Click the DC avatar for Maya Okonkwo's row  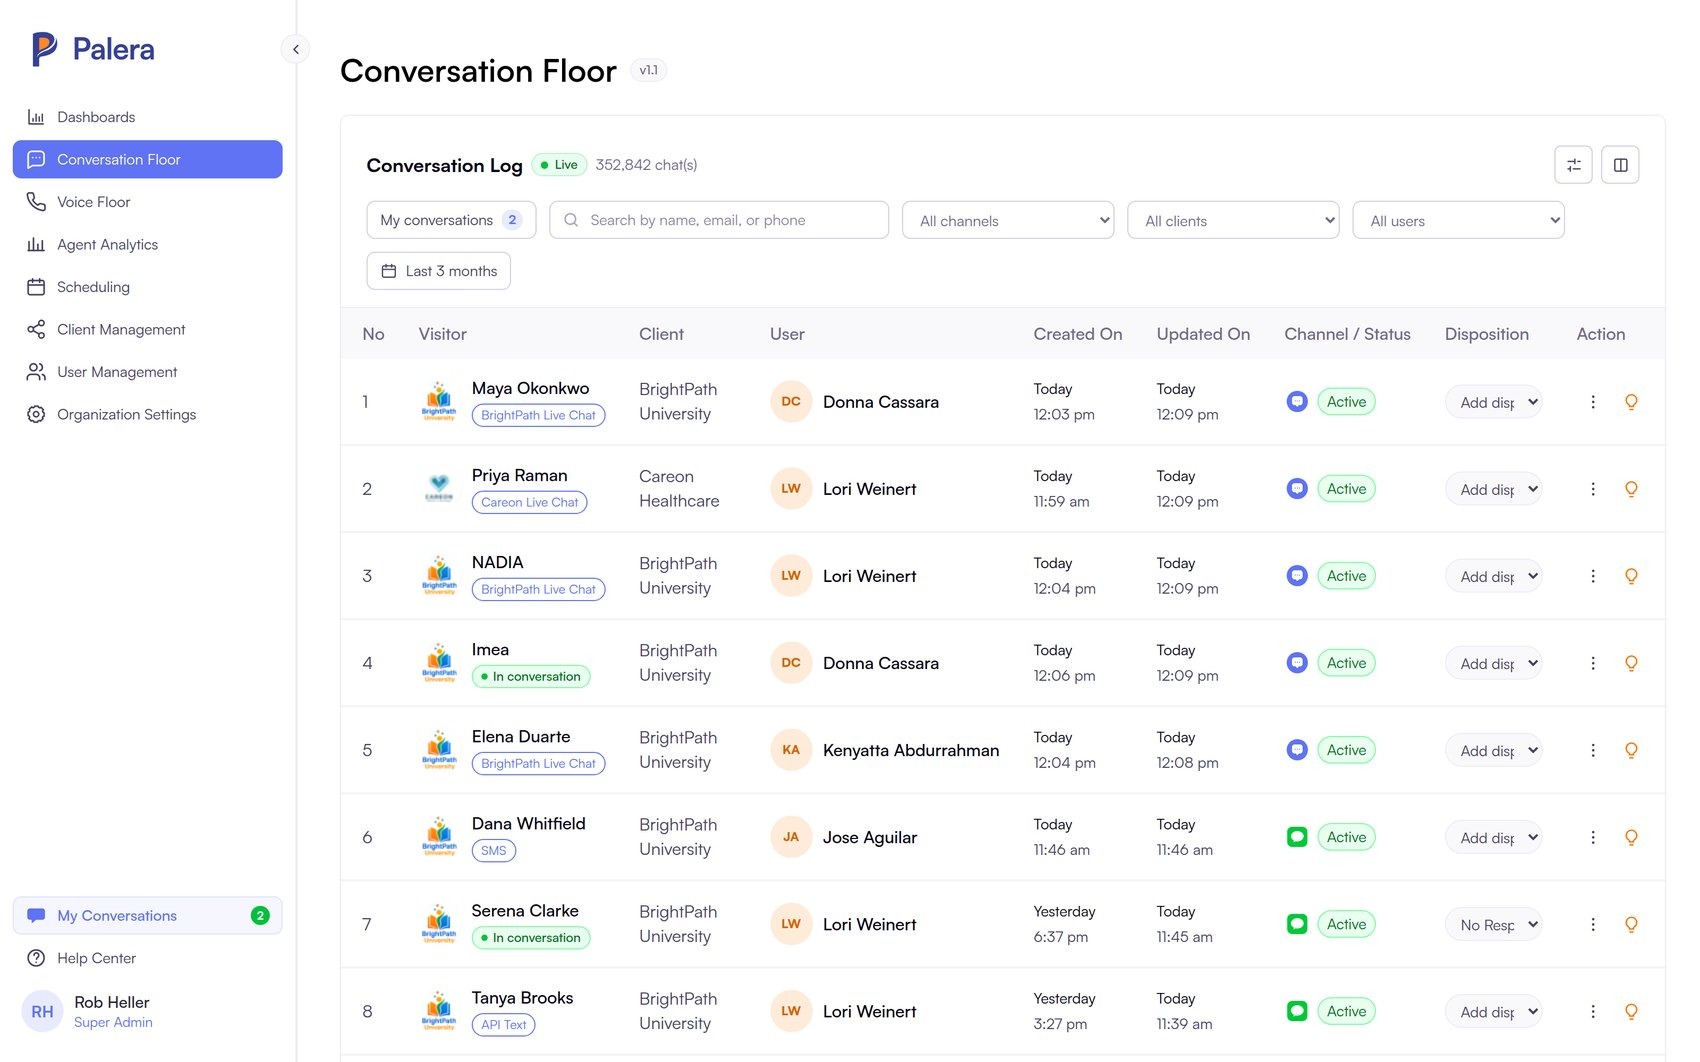(x=791, y=402)
